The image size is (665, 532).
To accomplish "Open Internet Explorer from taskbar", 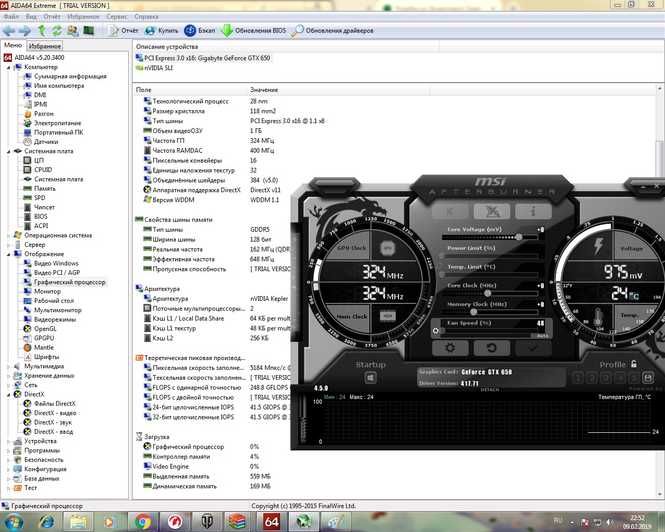I will (47, 521).
